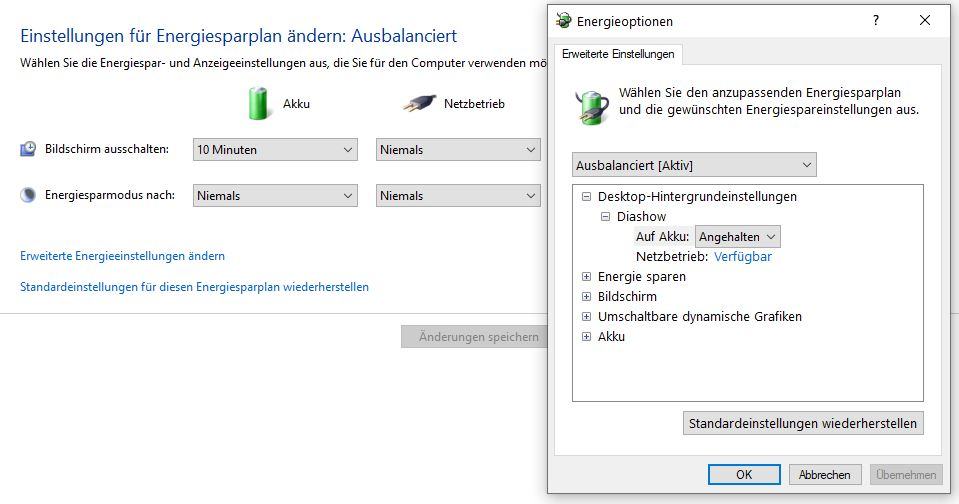The image size is (959, 504).
Task: Click the Bildschirm ausschalten monitor icon
Action: [28, 149]
